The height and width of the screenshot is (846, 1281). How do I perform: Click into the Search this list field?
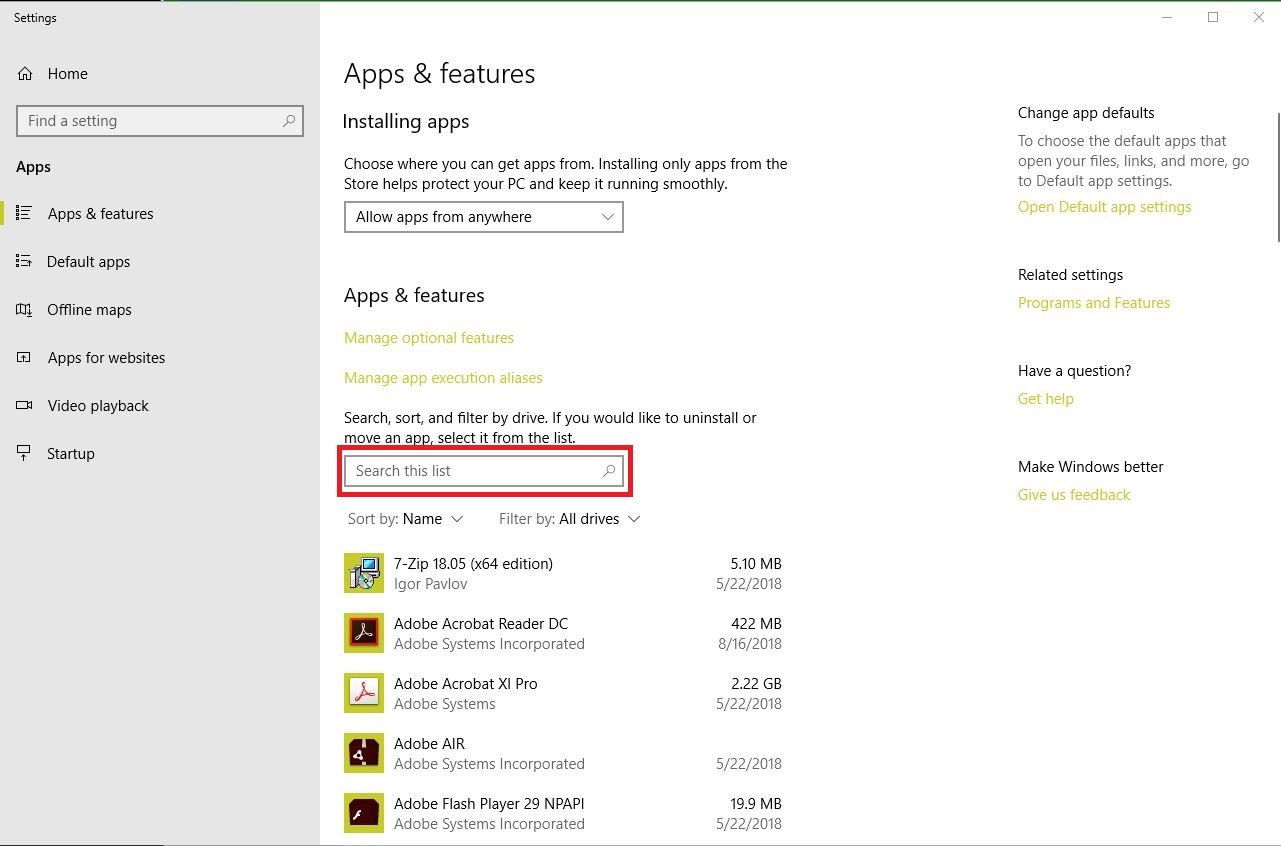470,471
